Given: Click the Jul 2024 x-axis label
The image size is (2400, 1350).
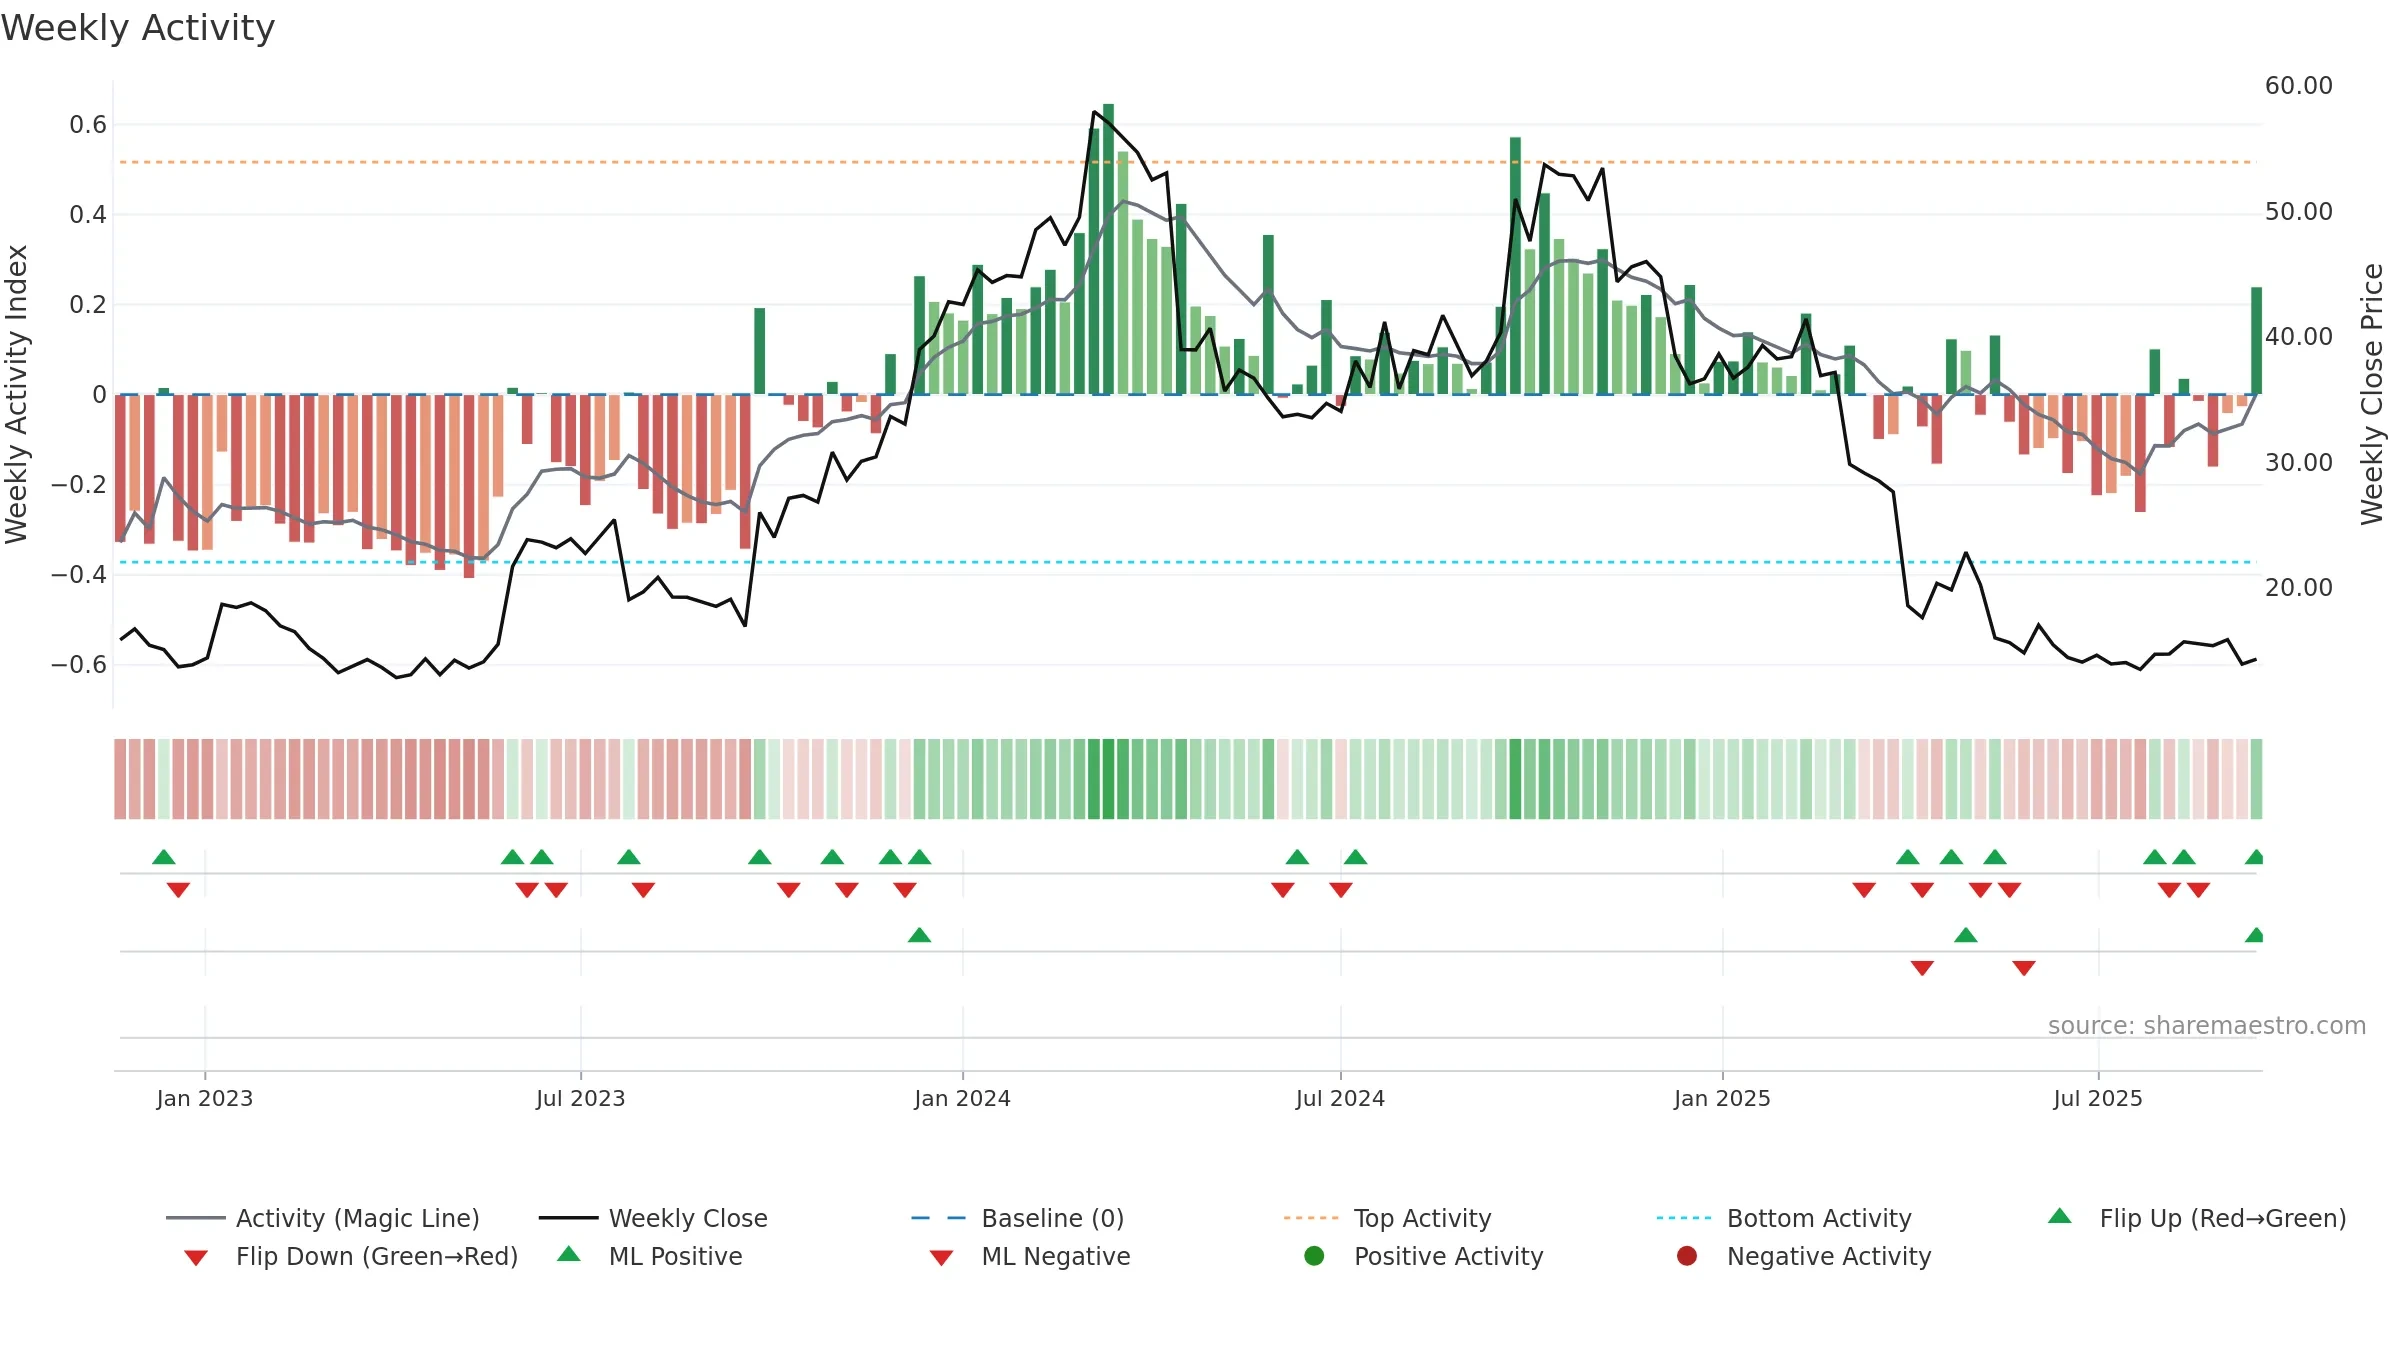Looking at the screenshot, I should click(x=1341, y=1098).
